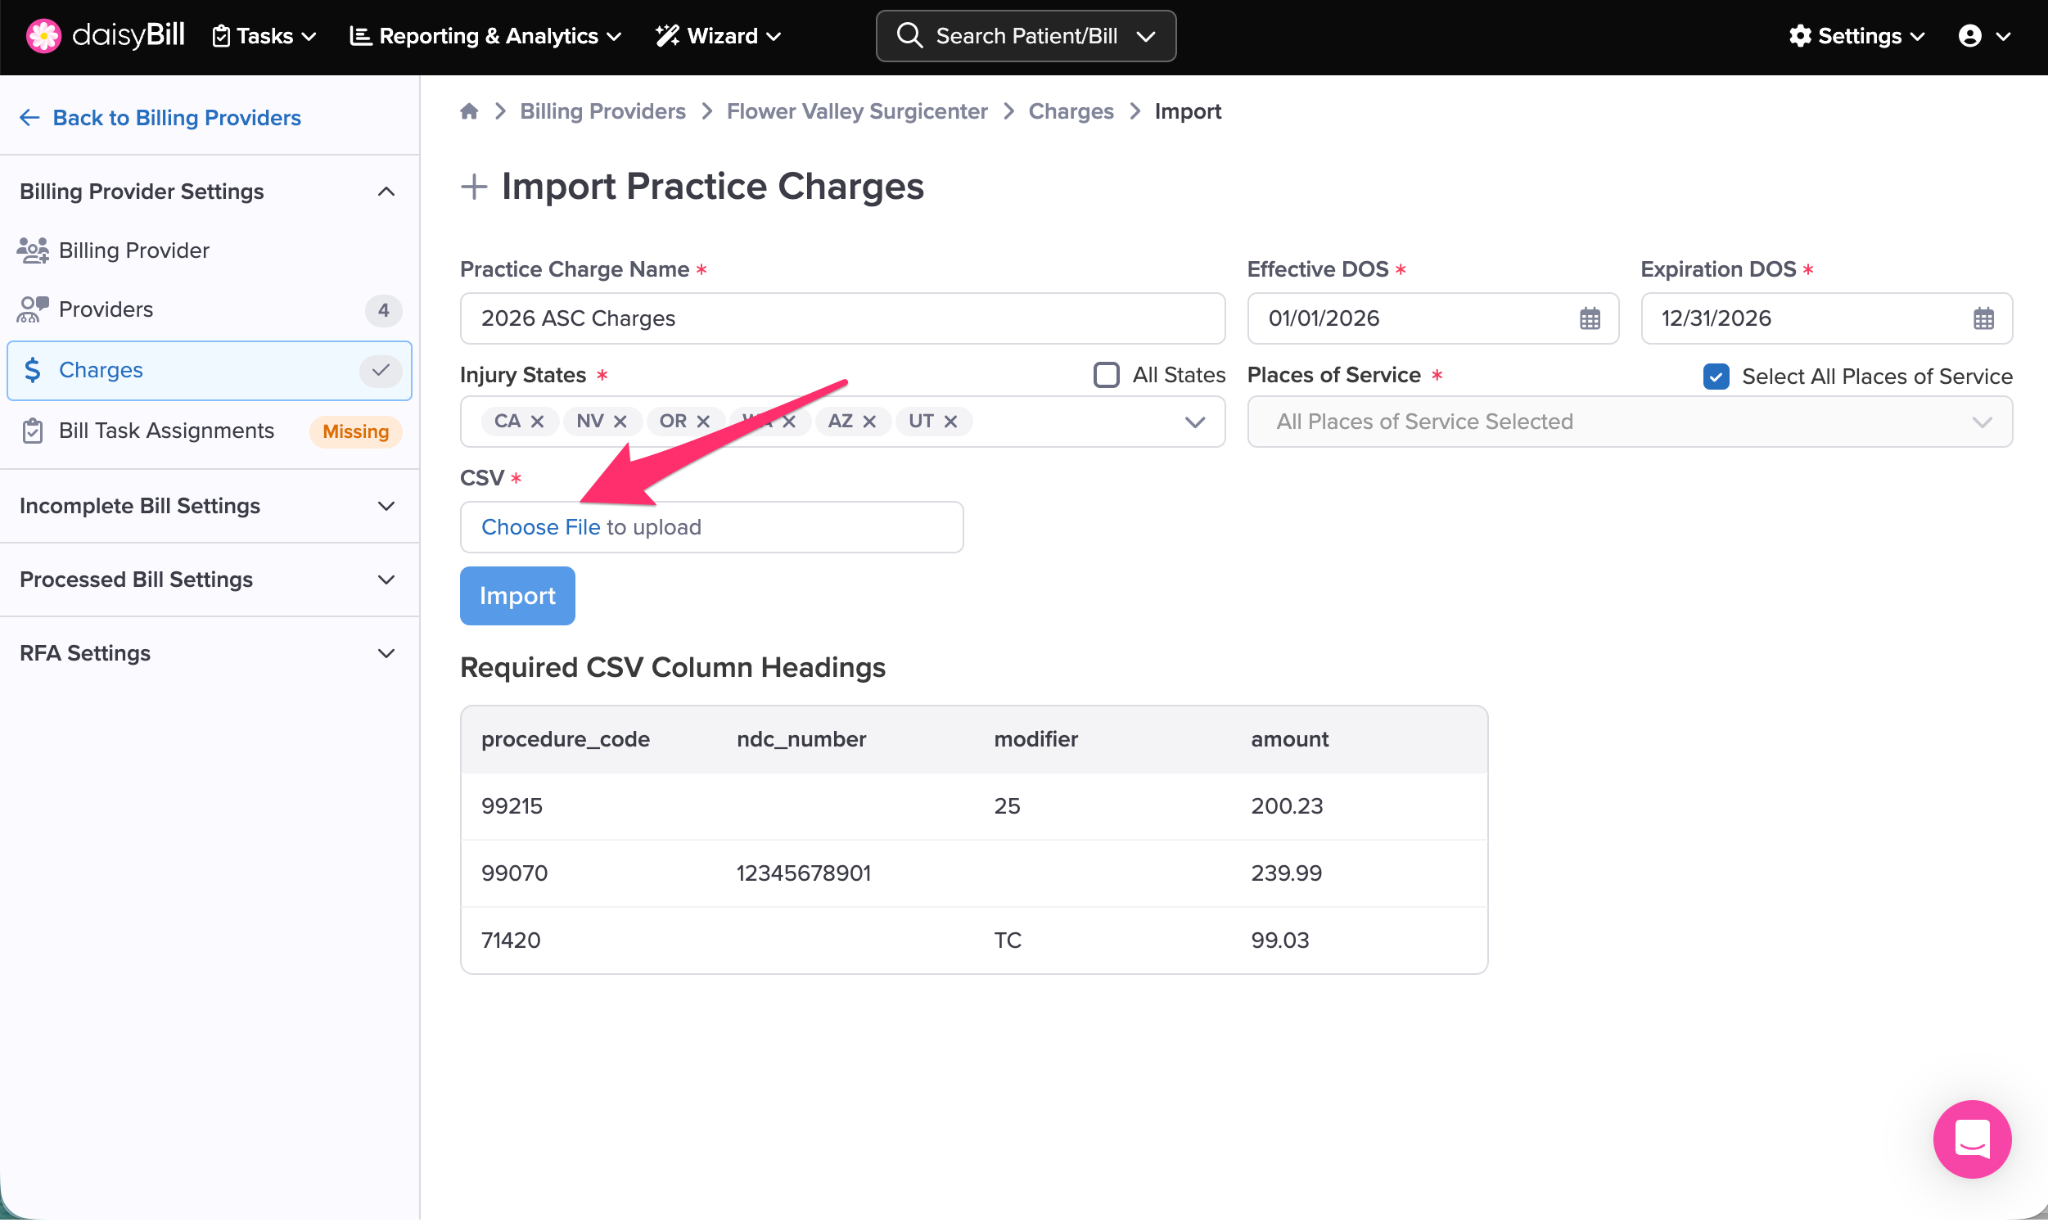Screen dimensions: 2048x1220
Task: Click the Choose File upload link
Action: (540, 527)
